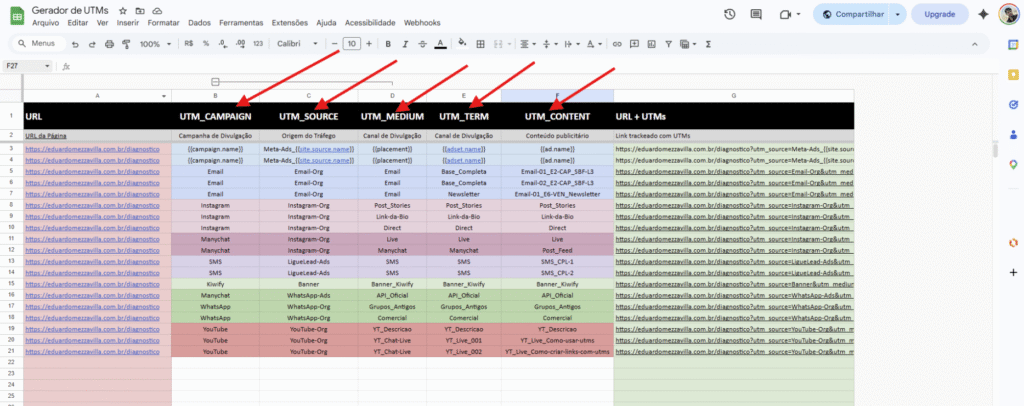Toggle bold formatting

click(x=388, y=44)
